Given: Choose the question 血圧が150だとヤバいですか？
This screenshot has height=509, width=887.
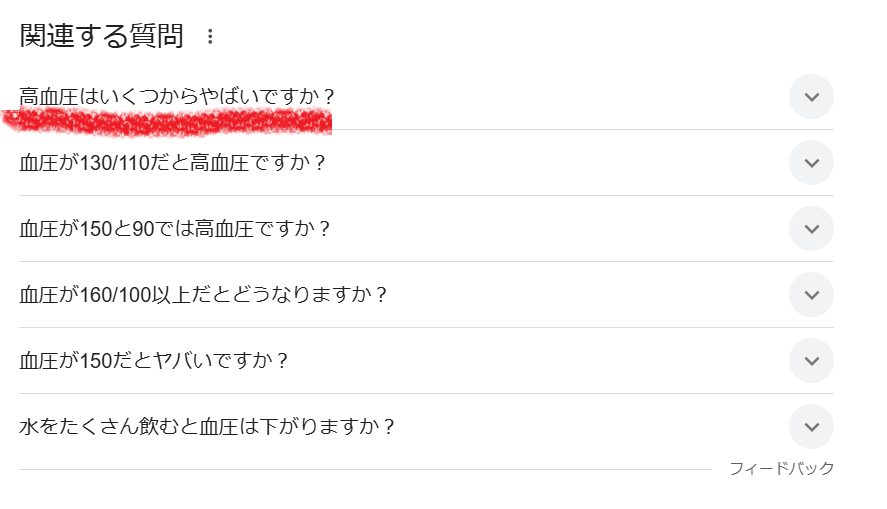Looking at the screenshot, I should click(154, 361).
